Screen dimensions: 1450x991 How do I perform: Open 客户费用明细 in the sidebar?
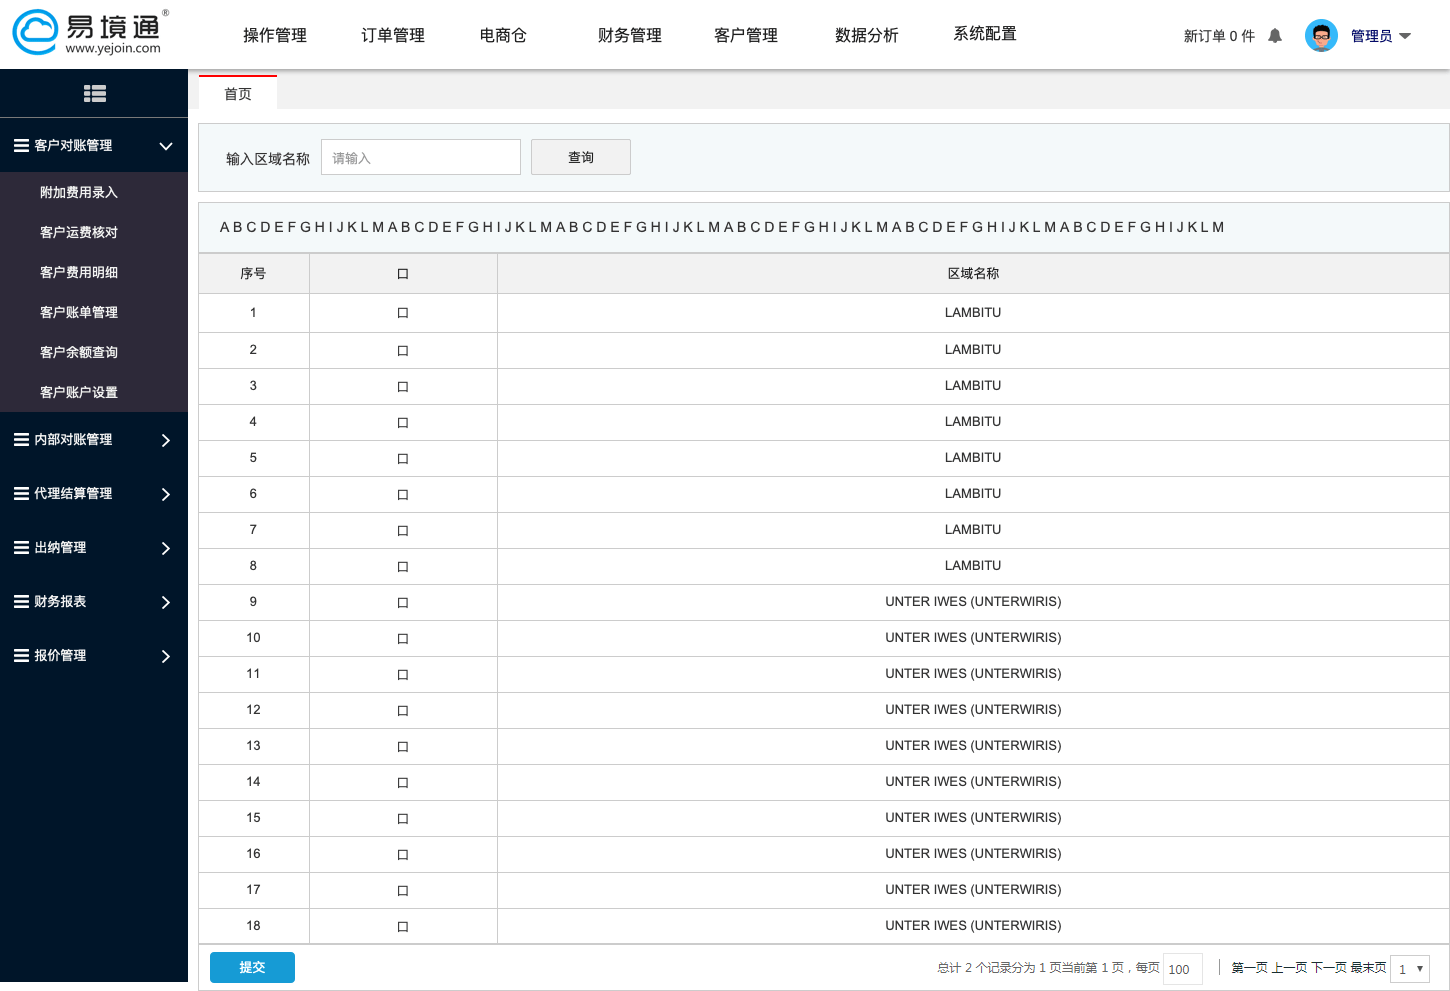coord(79,272)
